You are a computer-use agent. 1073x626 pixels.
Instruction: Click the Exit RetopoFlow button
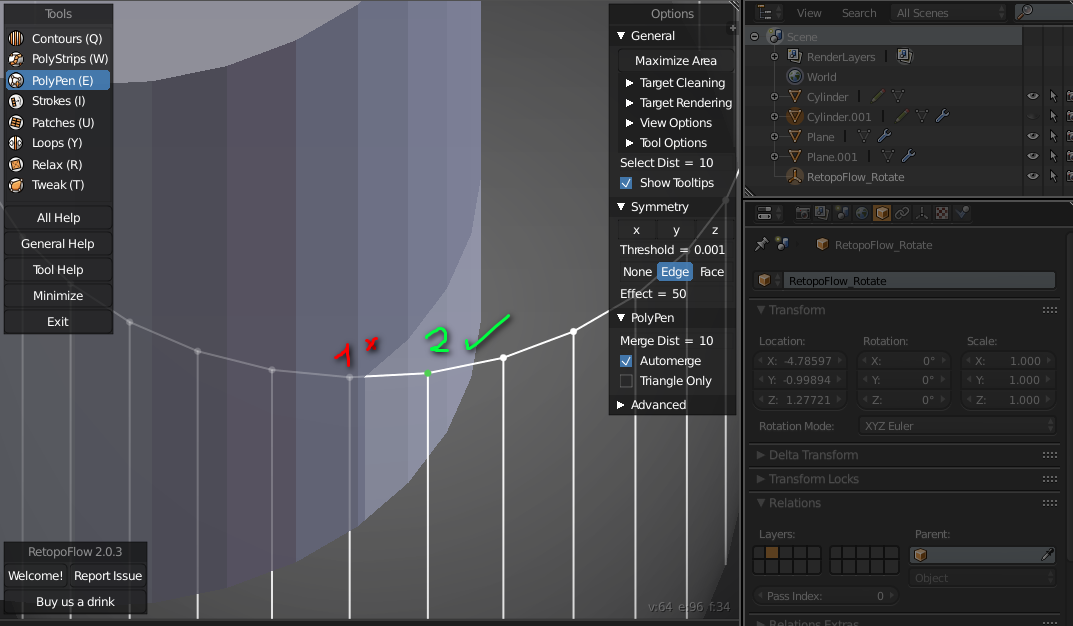click(x=58, y=322)
